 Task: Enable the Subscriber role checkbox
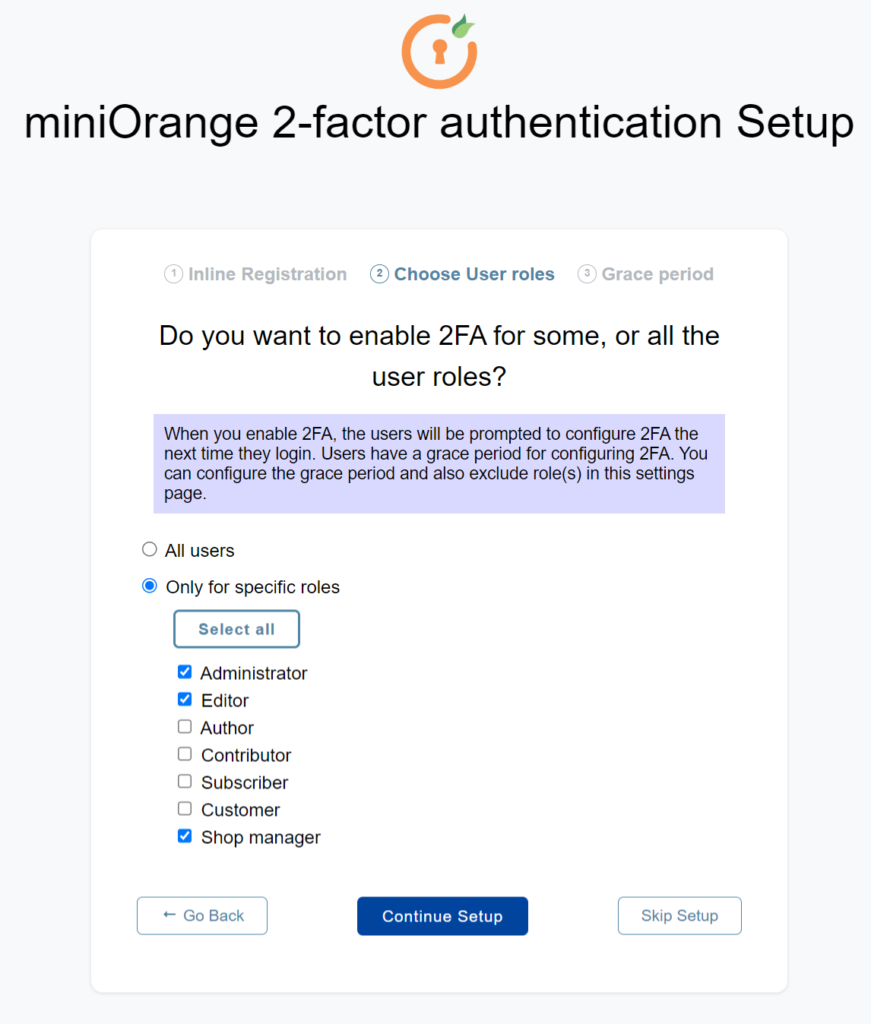[x=184, y=781]
